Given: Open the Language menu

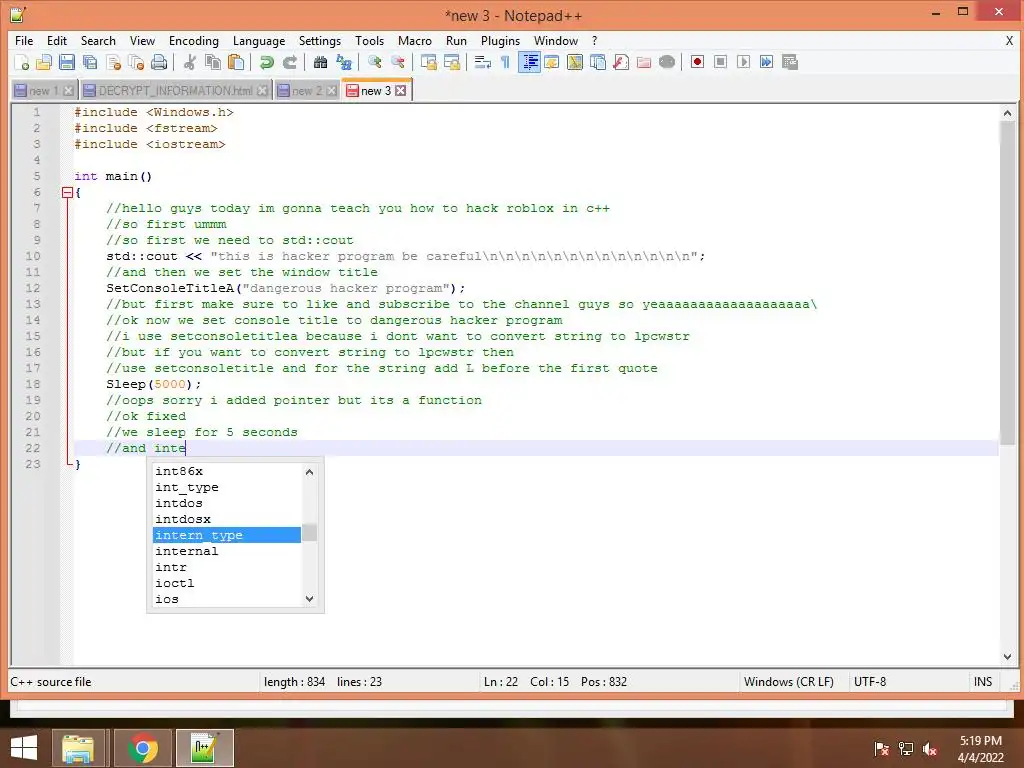Looking at the screenshot, I should click(x=259, y=40).
